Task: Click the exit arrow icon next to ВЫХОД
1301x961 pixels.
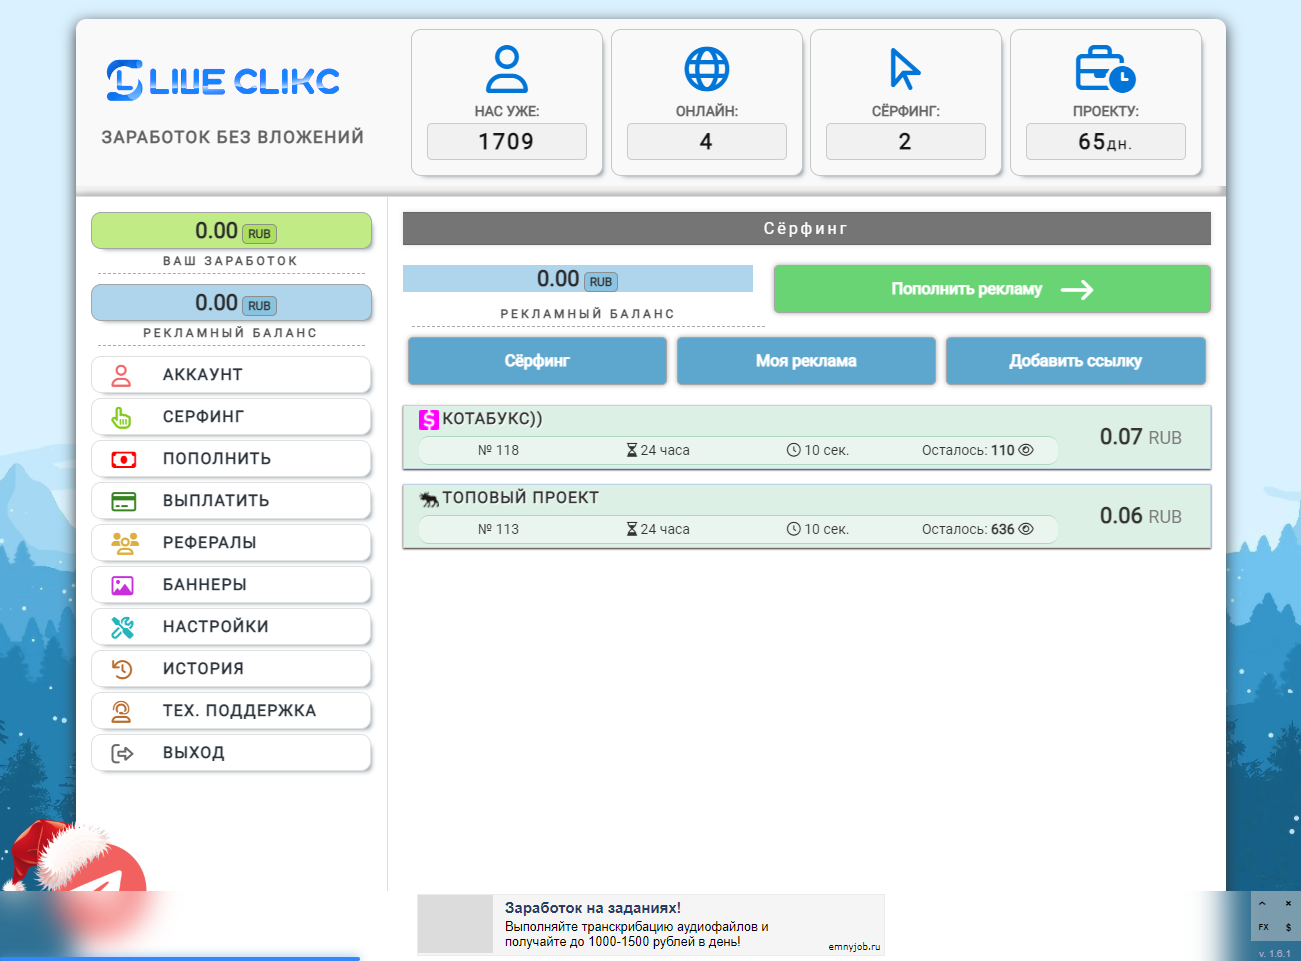Action: [122, 753]
